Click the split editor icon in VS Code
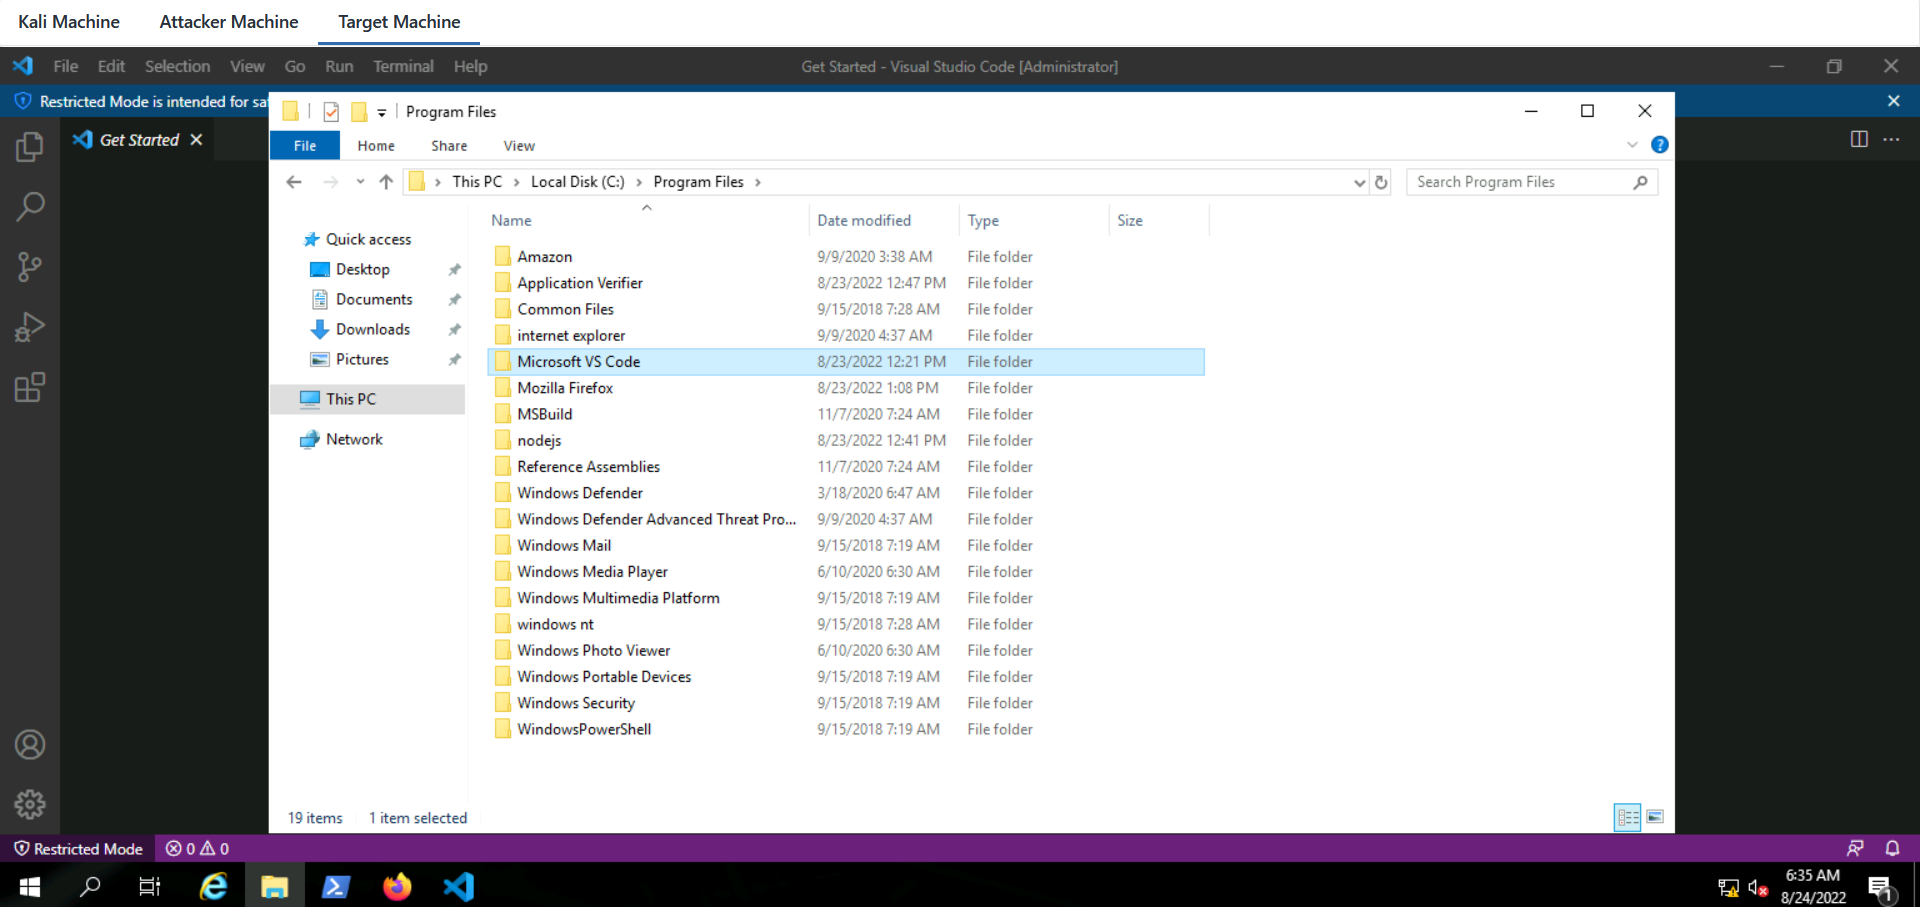Screen dimensions: 1920x907 click(x=1859, y=139)
